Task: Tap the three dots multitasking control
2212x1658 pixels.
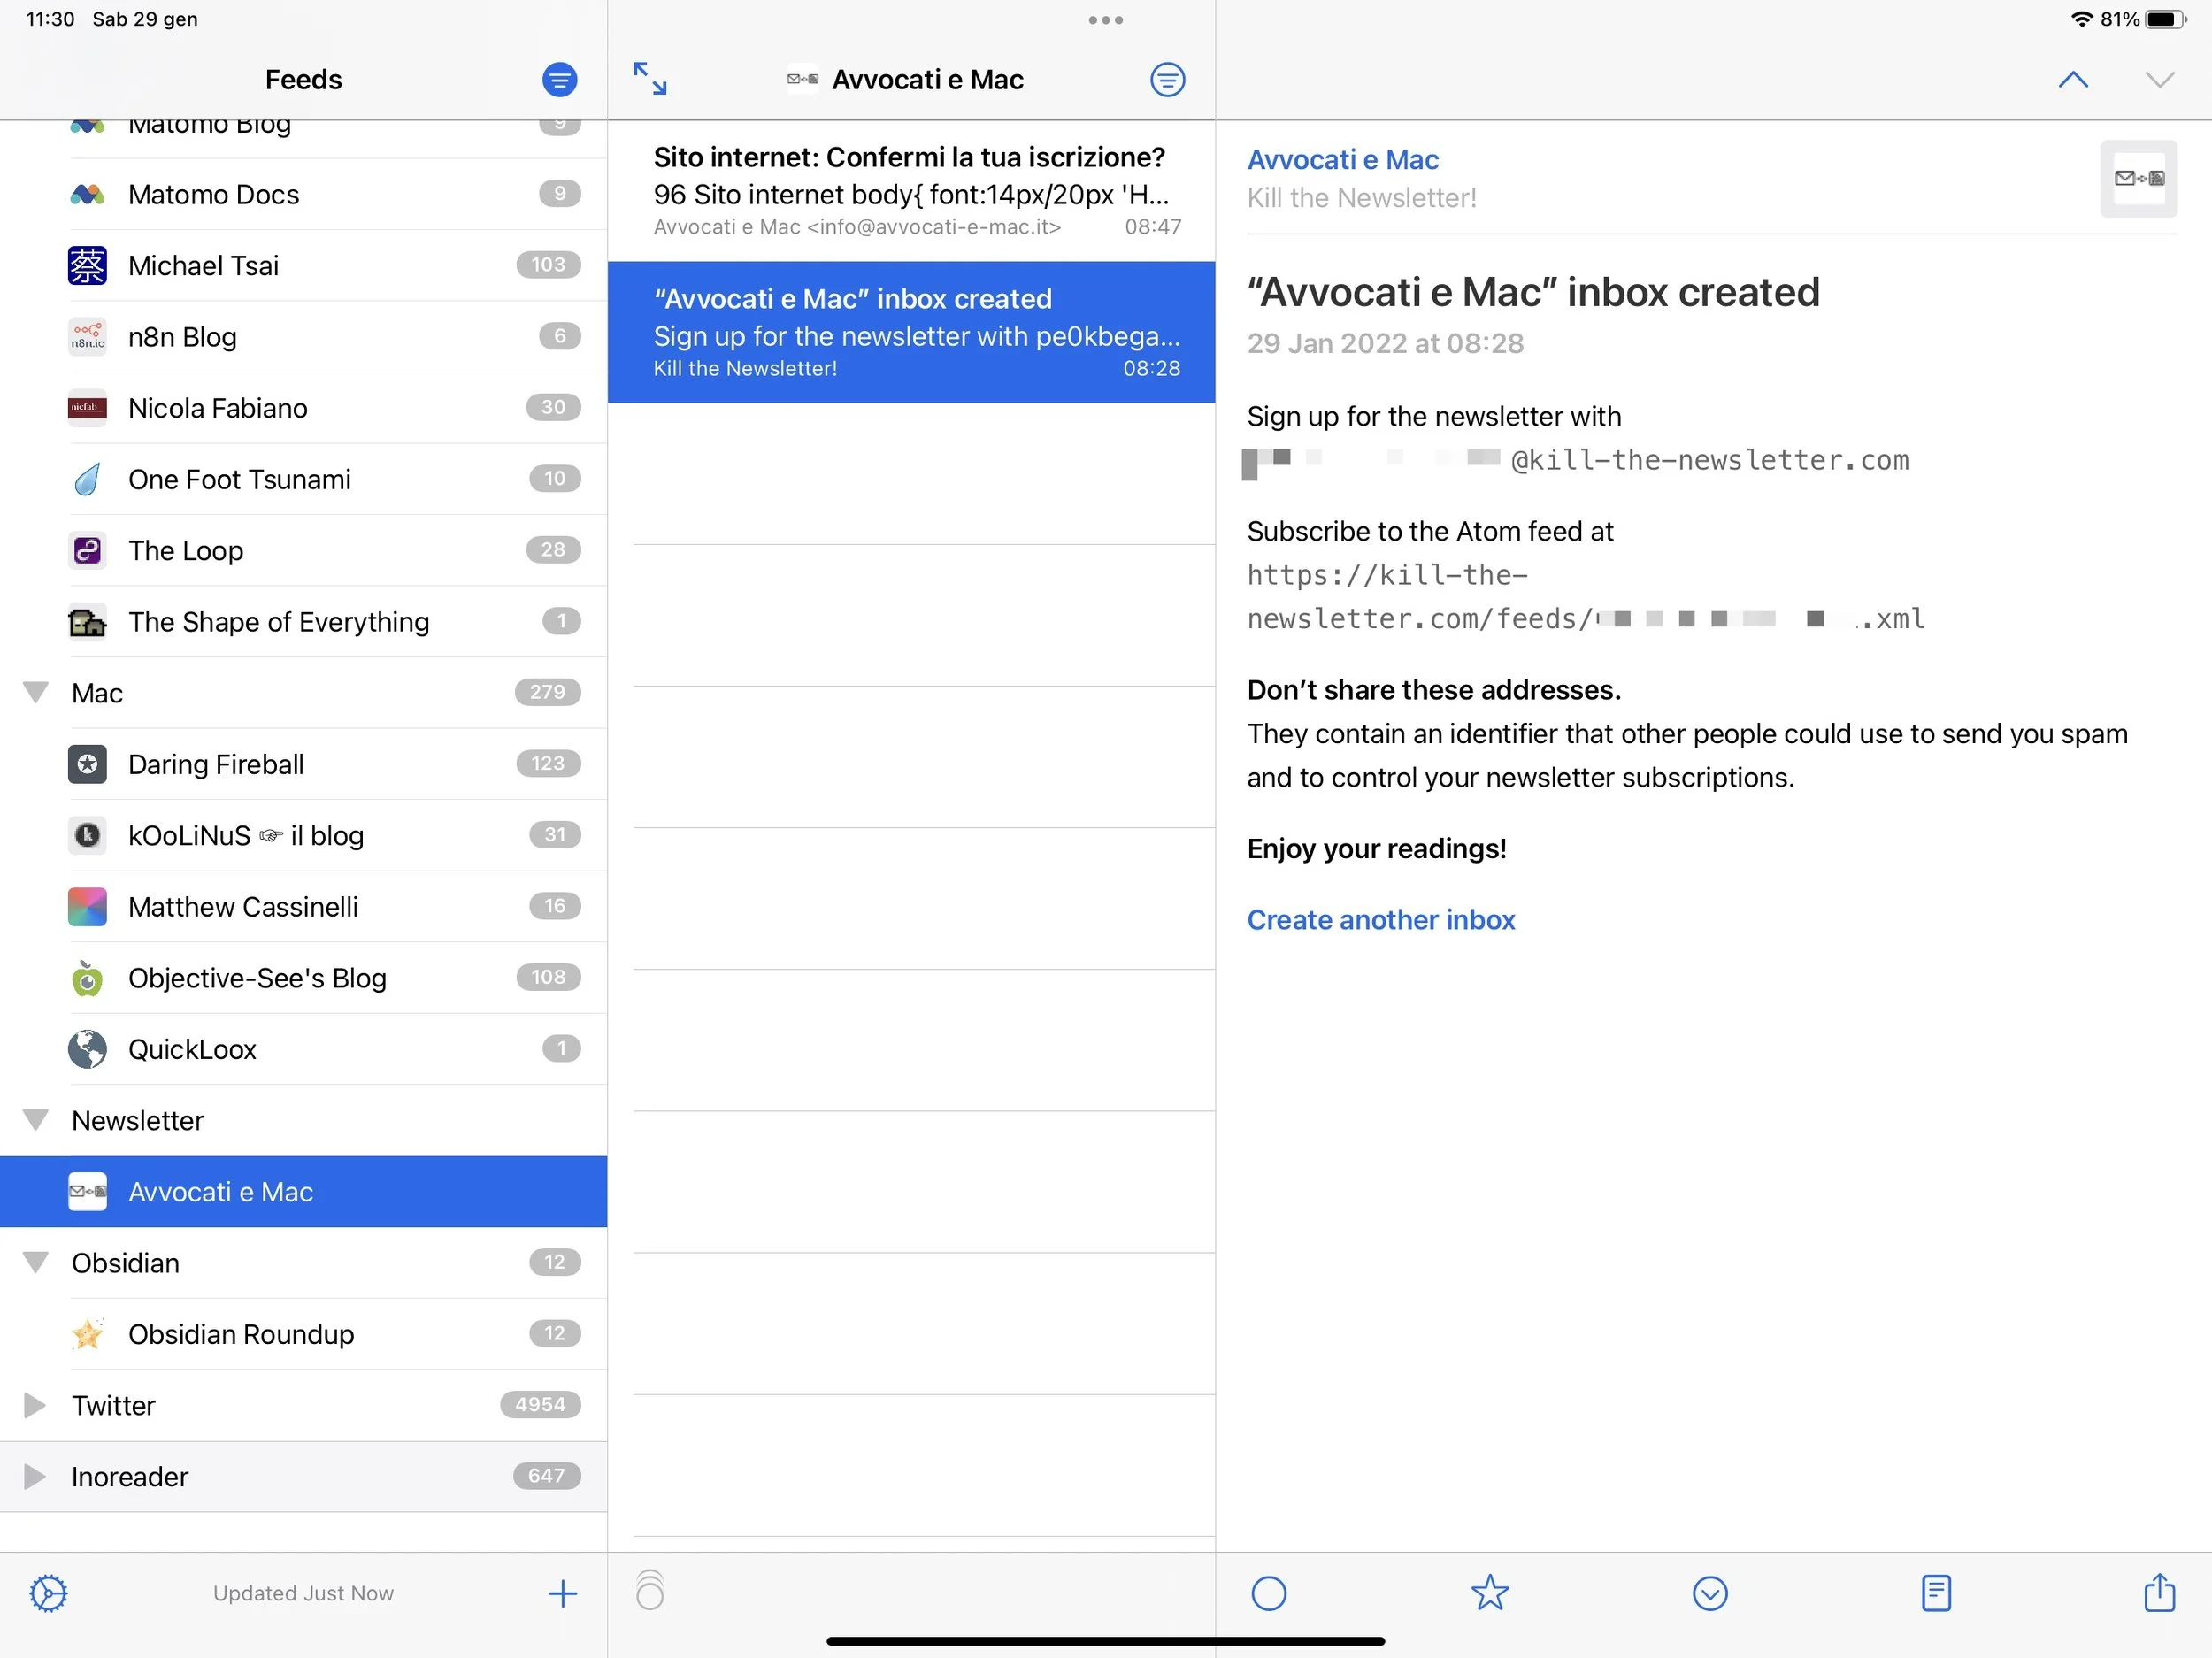Action: pos(1105,20)
